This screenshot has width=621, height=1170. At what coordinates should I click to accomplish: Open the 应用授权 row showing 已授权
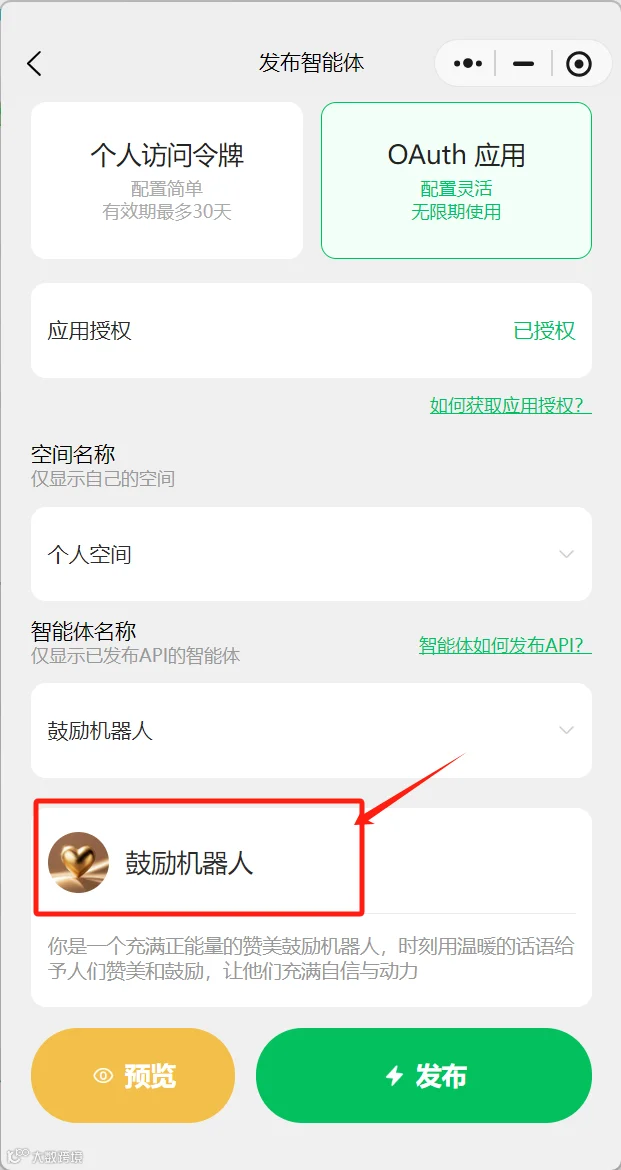pyautogui.click(x=311, y=331)
